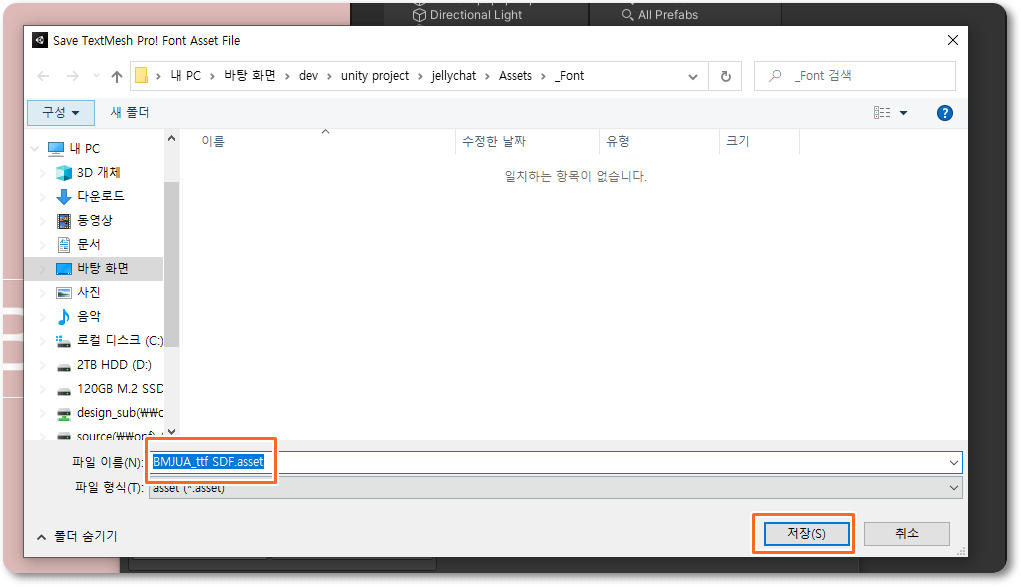Select 다운로드 folder in tree

(x=100, y=196)
